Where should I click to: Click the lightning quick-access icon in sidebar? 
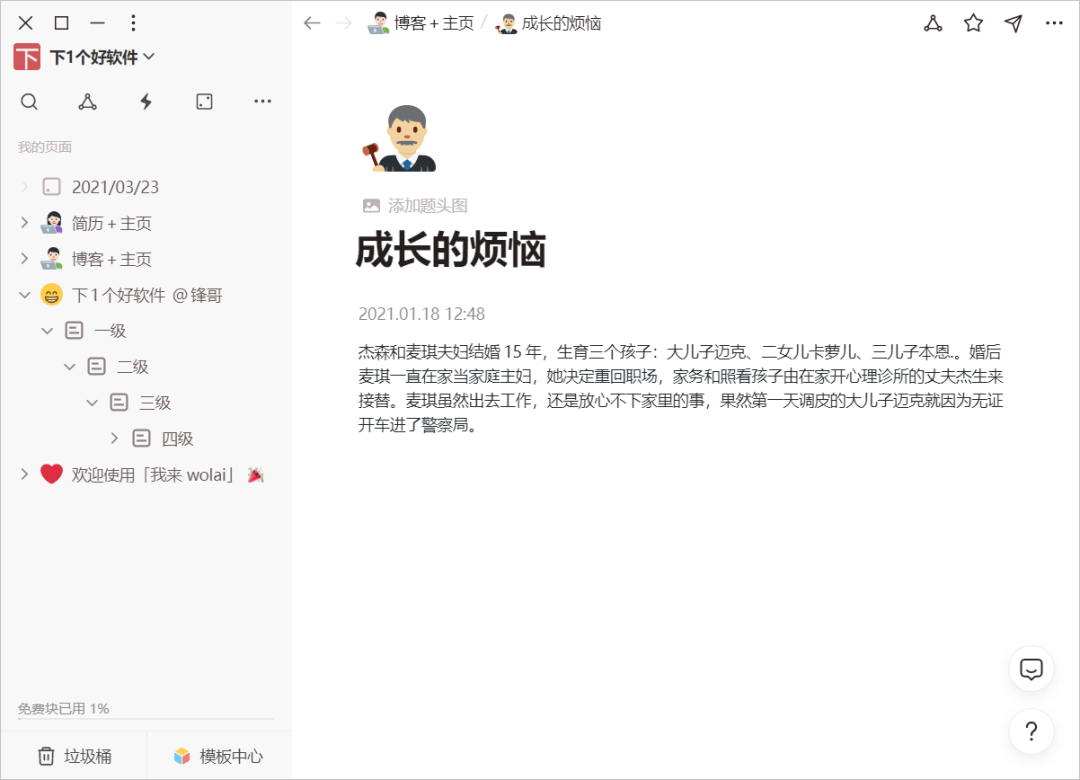point(146,101)
